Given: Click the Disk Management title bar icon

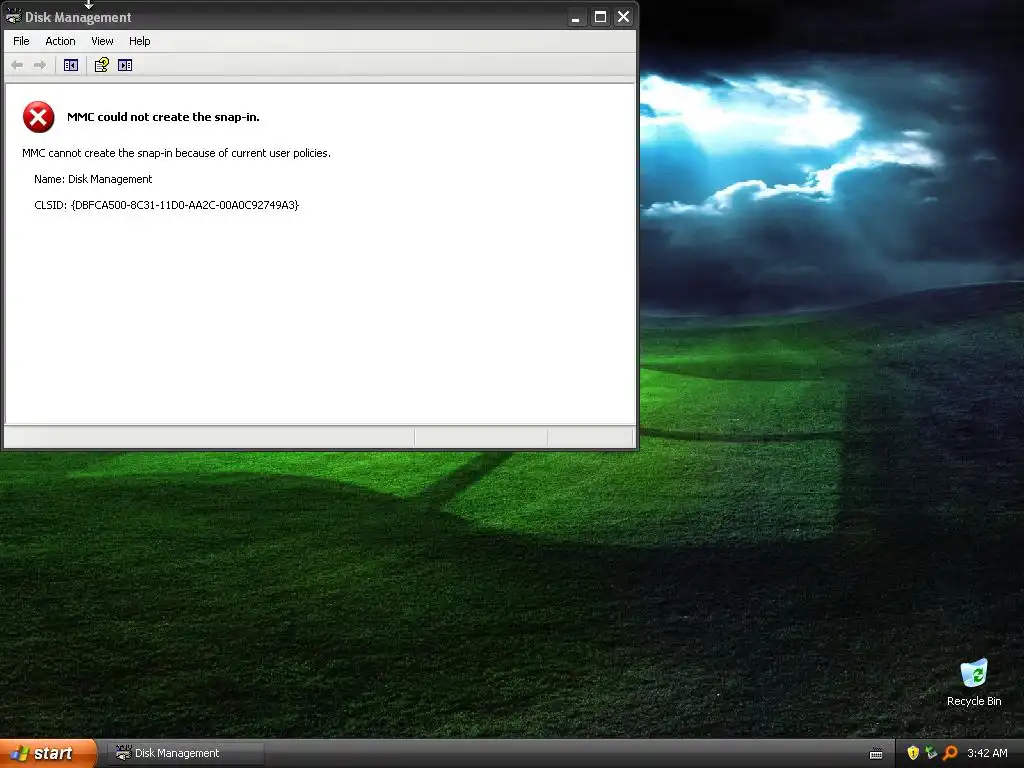Looking at the screenshot, I should tap(13, 16).
